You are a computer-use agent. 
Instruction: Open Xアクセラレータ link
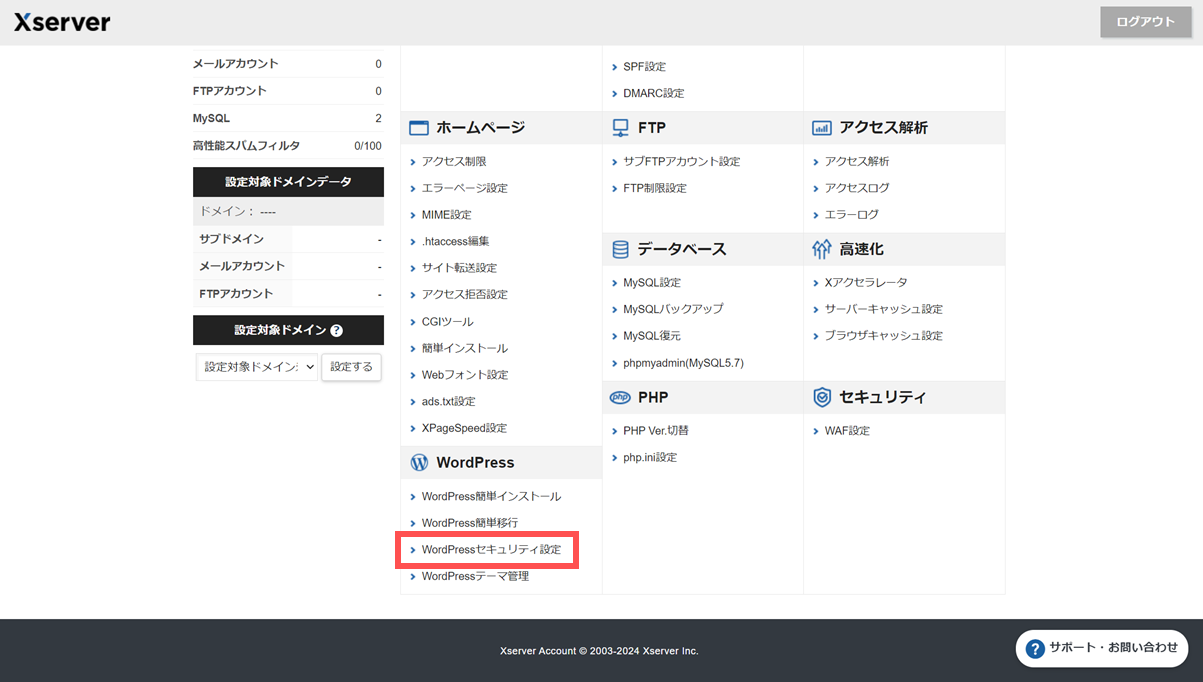866,283
